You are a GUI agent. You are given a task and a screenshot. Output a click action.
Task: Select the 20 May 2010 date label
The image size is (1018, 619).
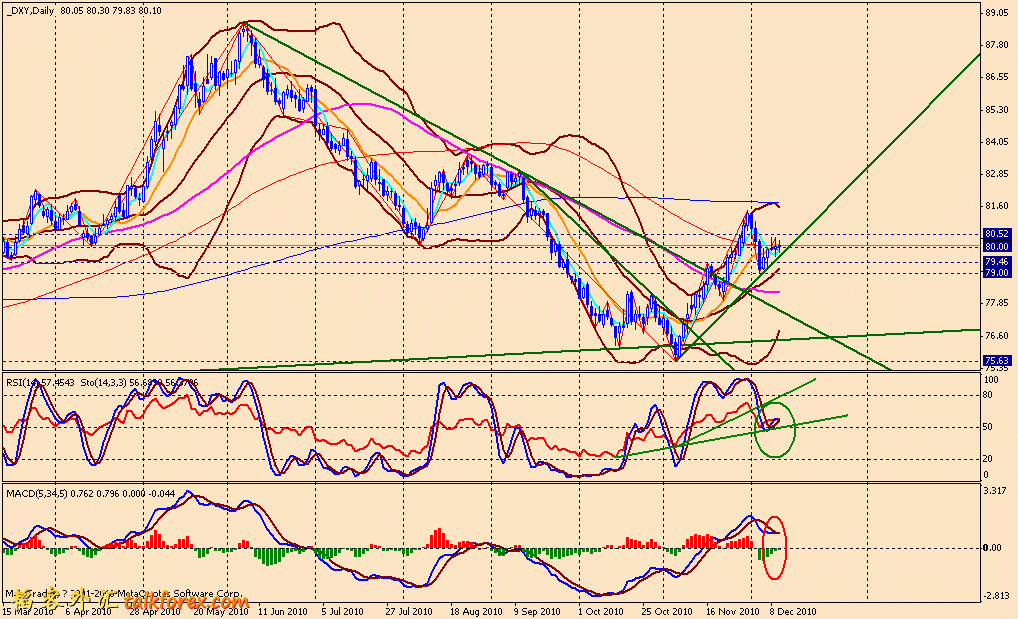[221, 611]
